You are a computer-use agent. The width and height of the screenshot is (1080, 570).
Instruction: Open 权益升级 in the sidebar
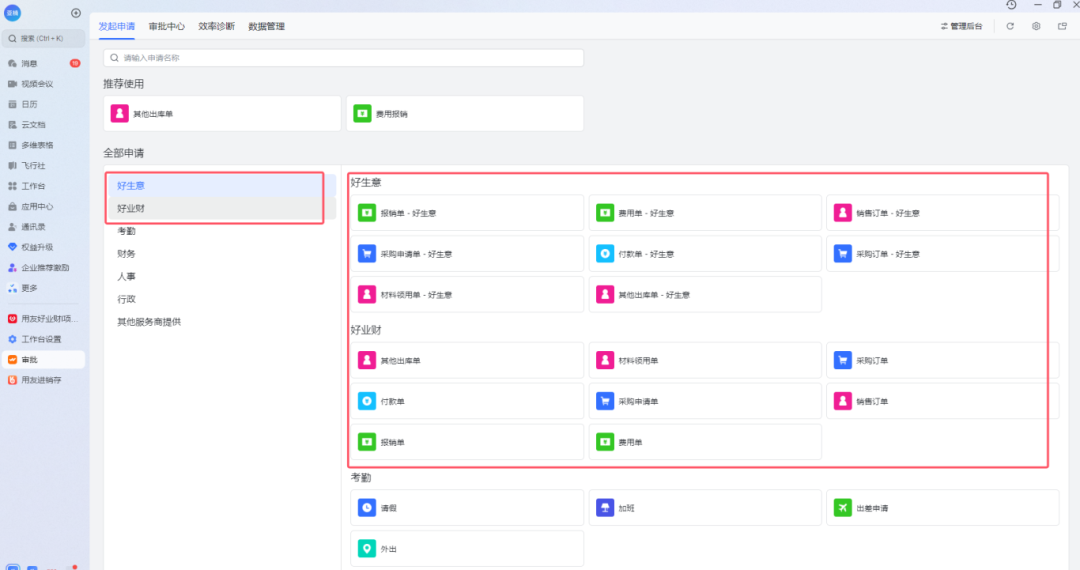(x=43, y=247)
